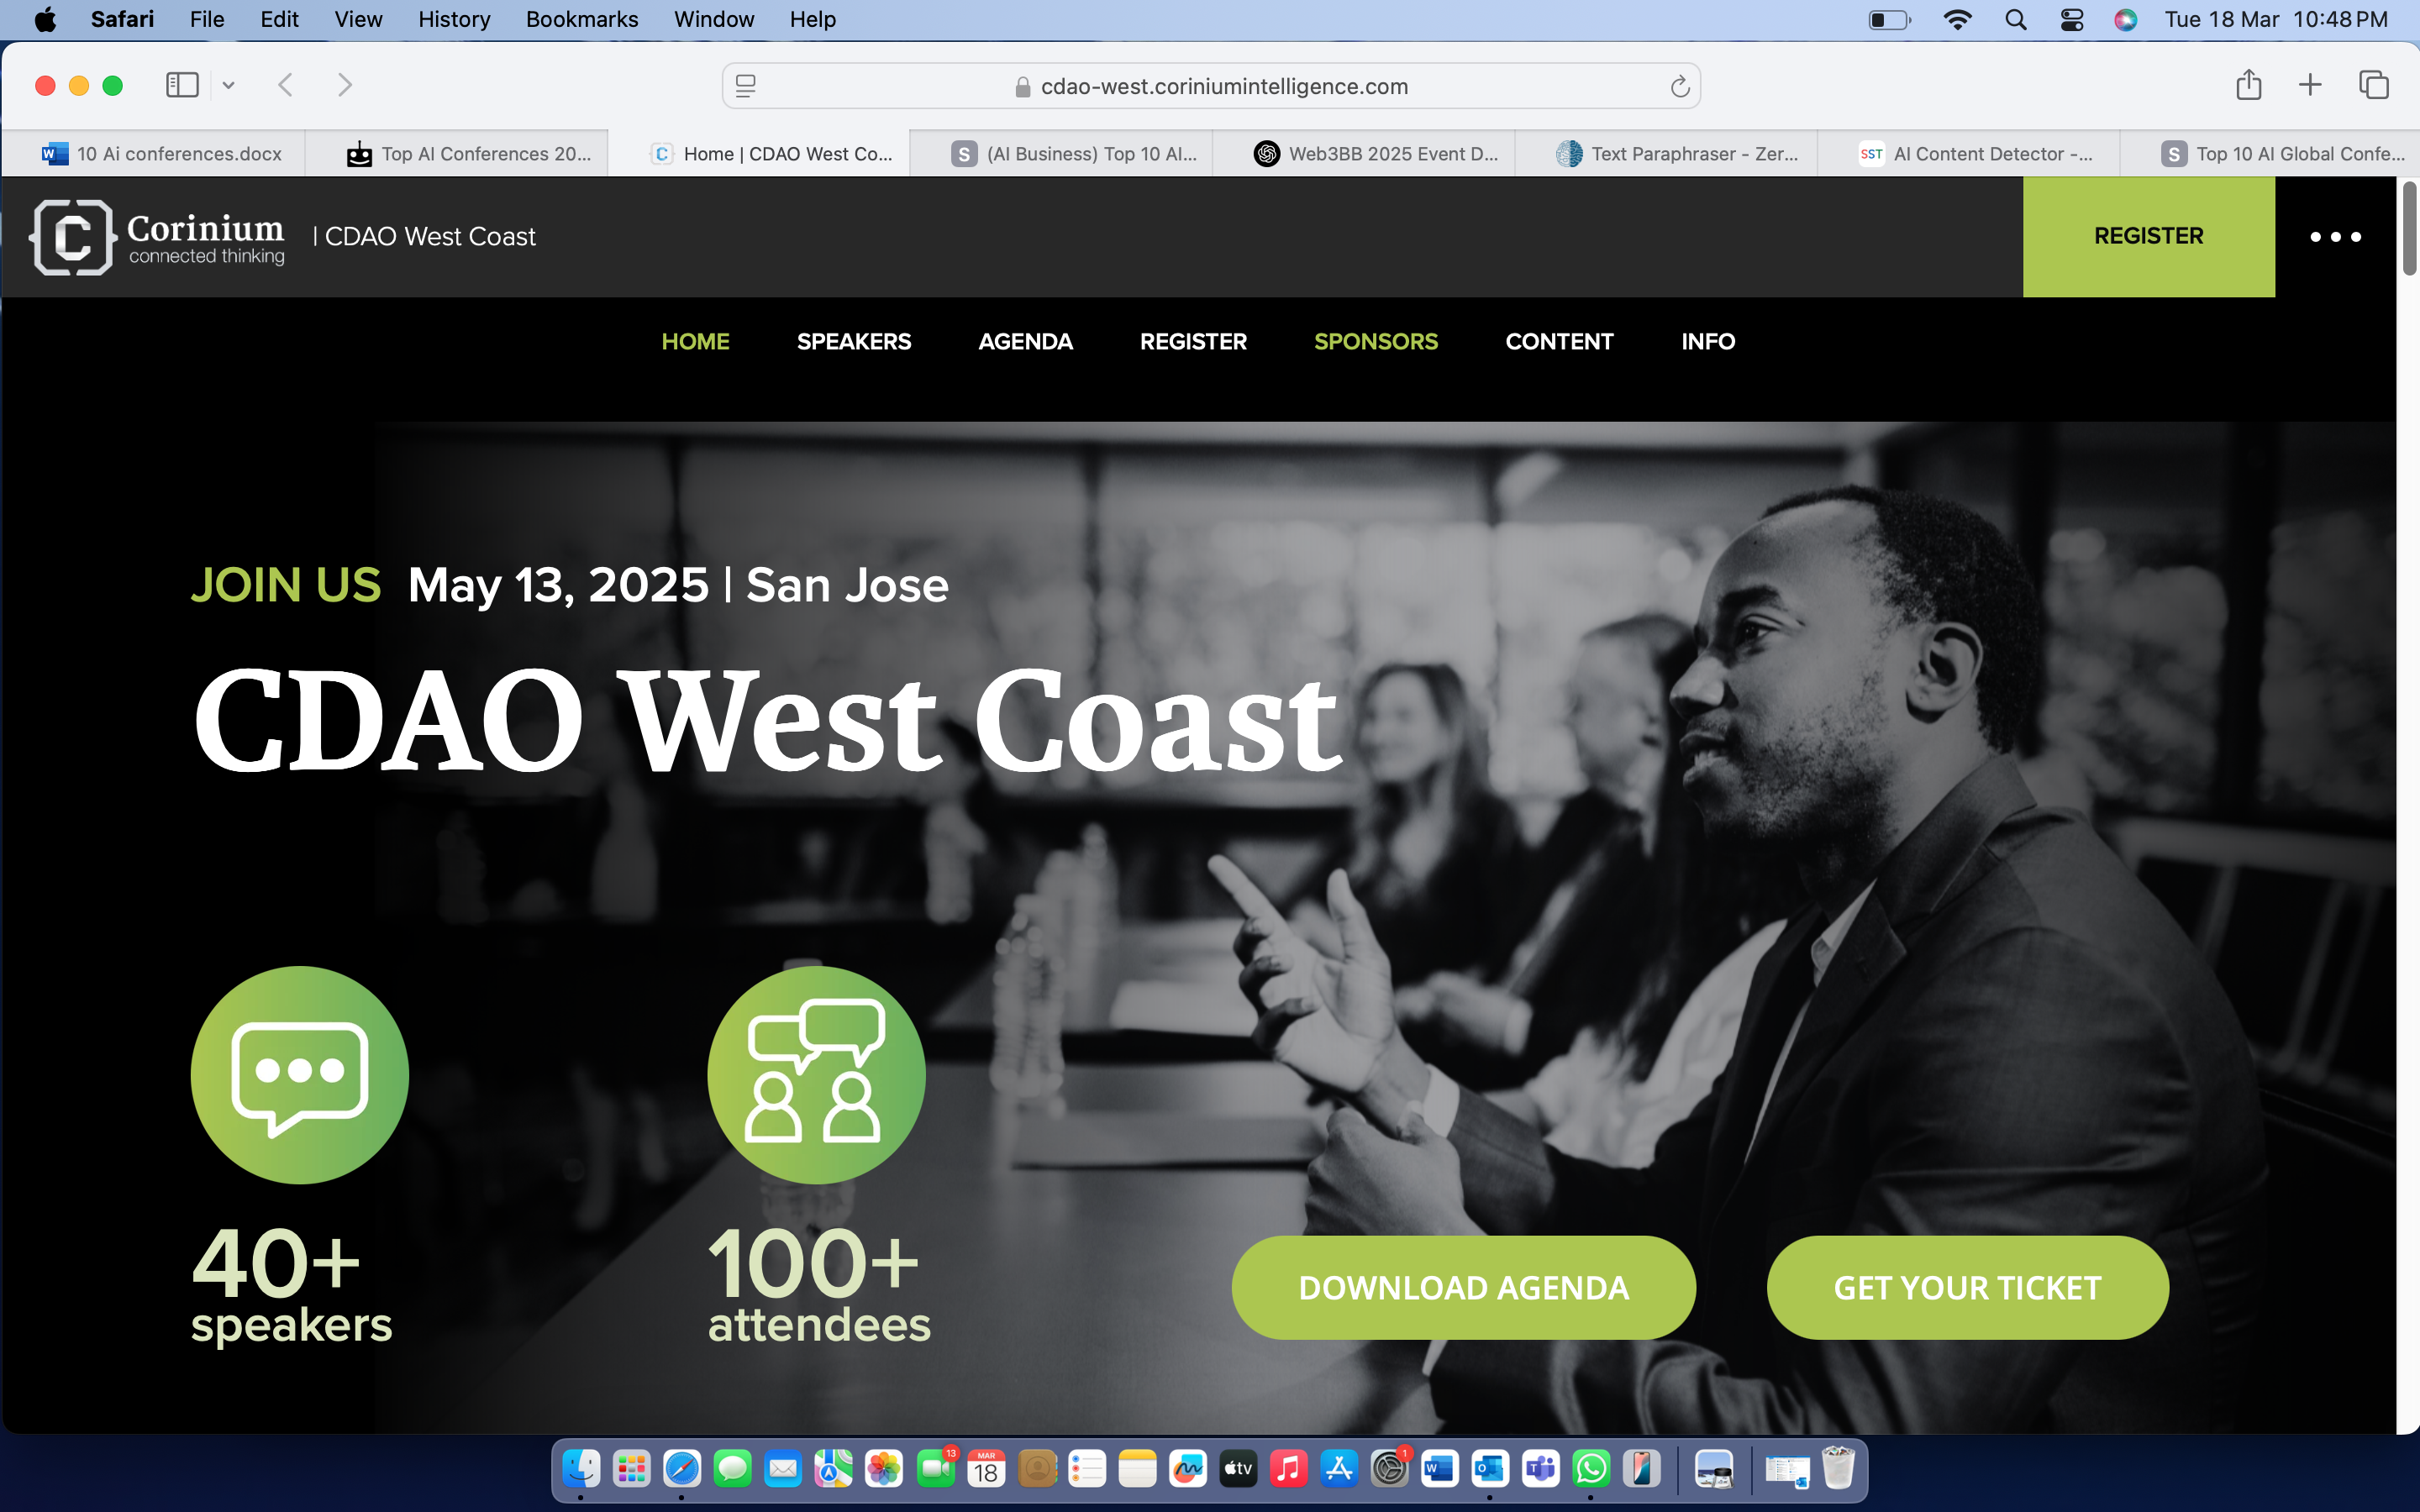Click the speech bubble speakers icon
The height and width of the screenshot is (1512, 2420).
(x=300, y=1075)
